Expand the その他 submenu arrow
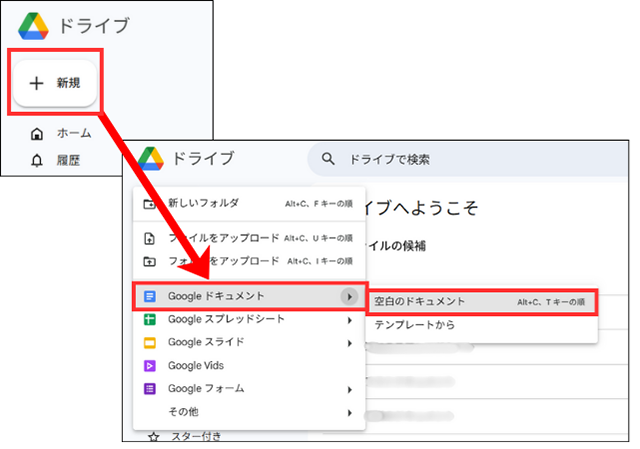This screenshot has width=640, height=449. 349,412
